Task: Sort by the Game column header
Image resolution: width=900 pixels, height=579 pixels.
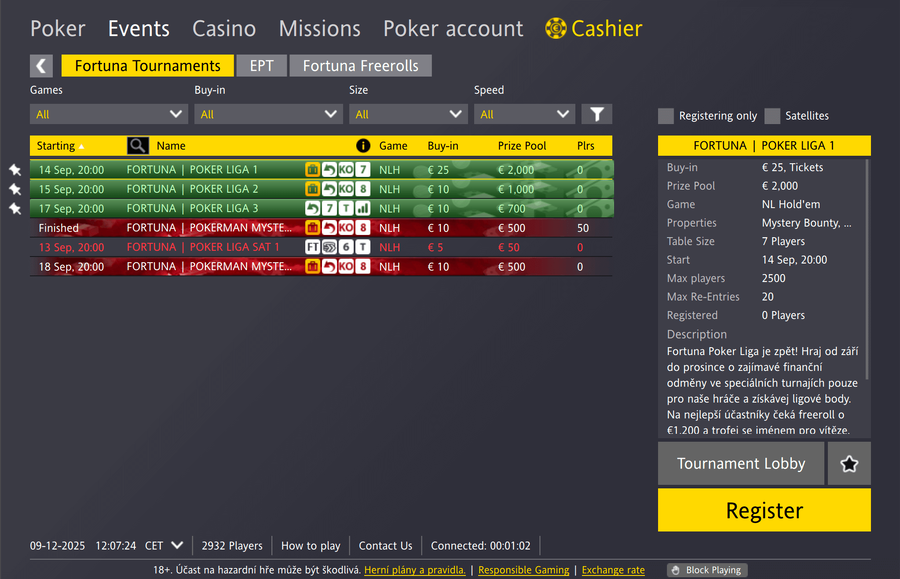Action: click(x=393, y=146)
